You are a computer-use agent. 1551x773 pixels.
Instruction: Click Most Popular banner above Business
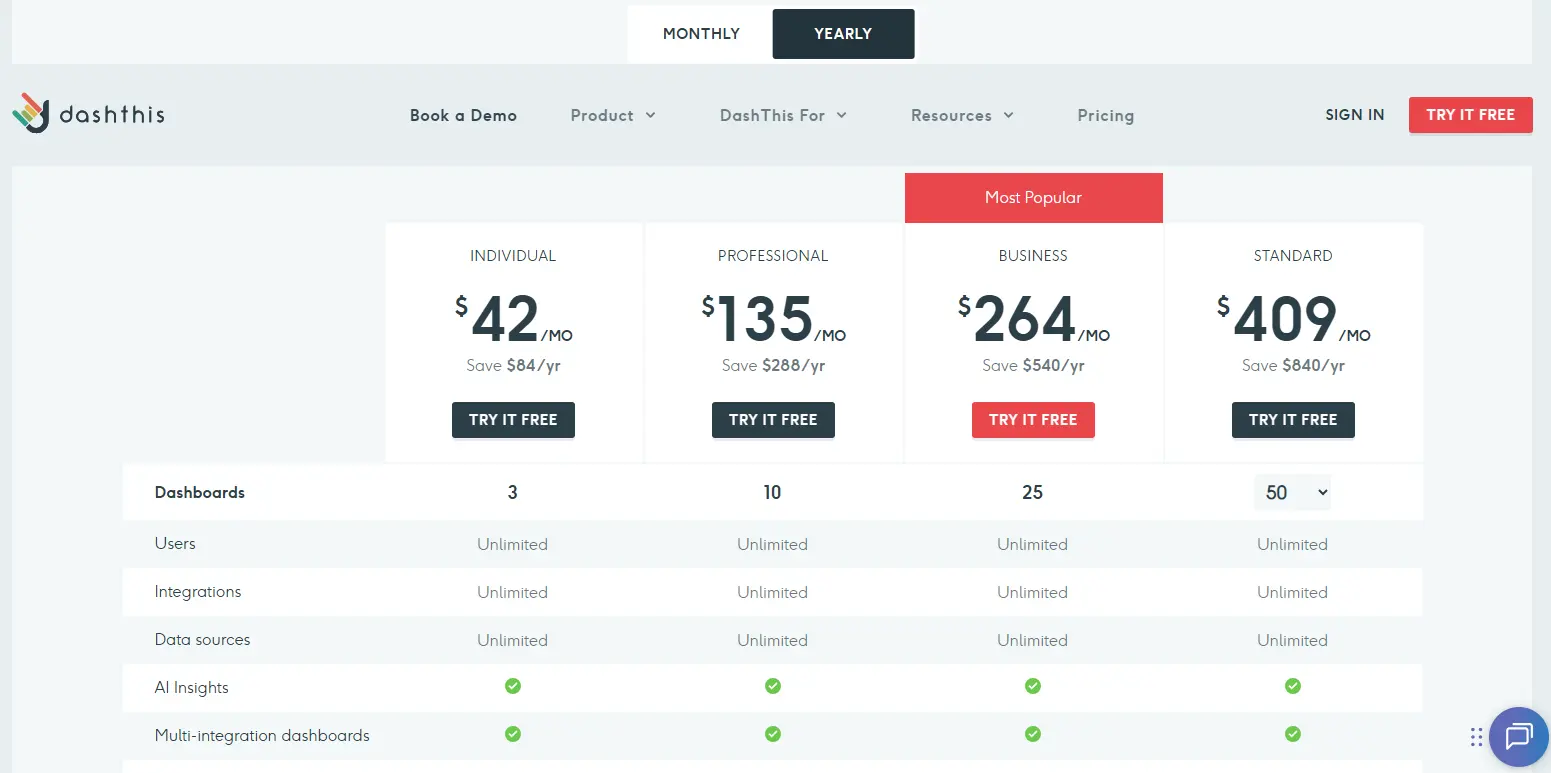click(x=1033, y=198)
